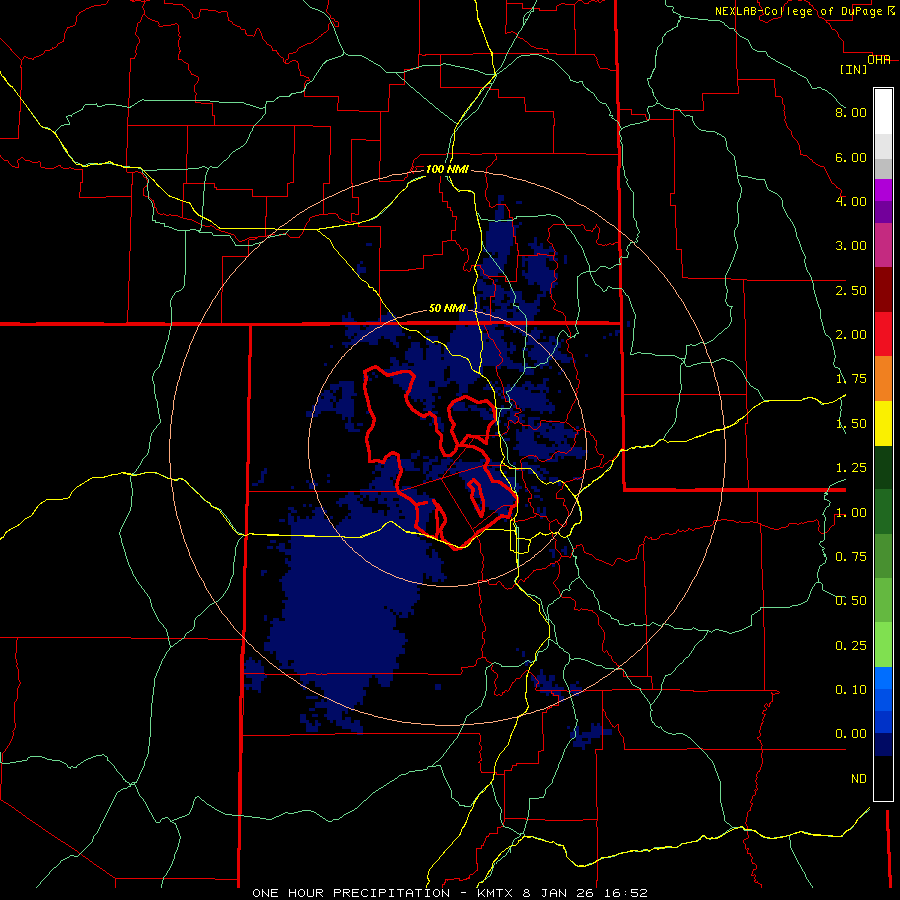The height and width of the screenshot is (900, 900).
Task: Select the 2.00 legend value
Action: point(851,335)
